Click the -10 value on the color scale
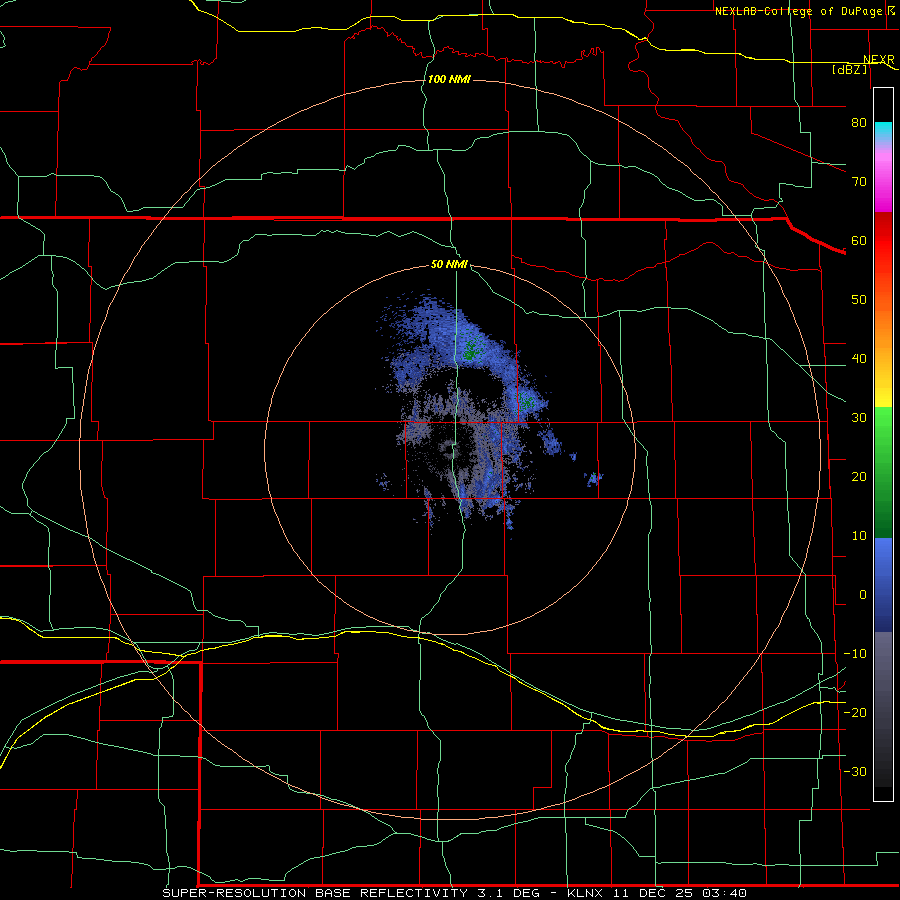The width and height of the screenshot is (900, 900). [855, 654]
